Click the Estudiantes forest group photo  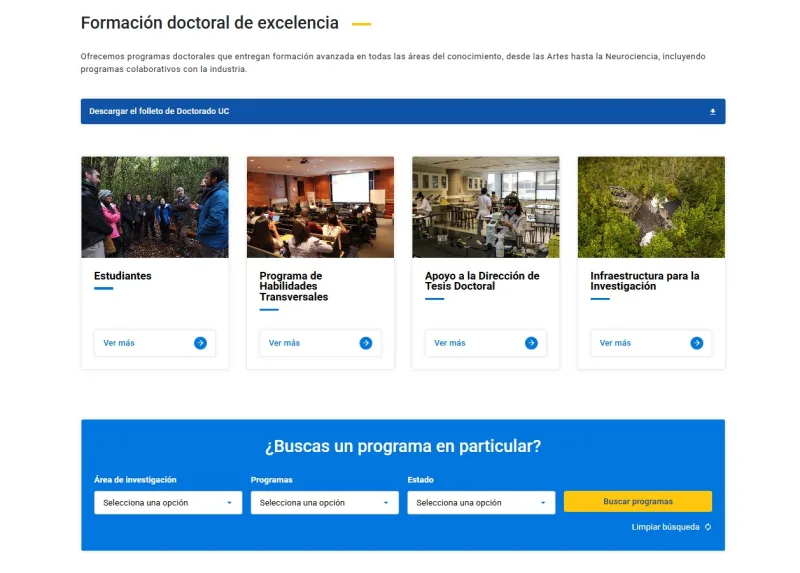click(x=155, y=207)
